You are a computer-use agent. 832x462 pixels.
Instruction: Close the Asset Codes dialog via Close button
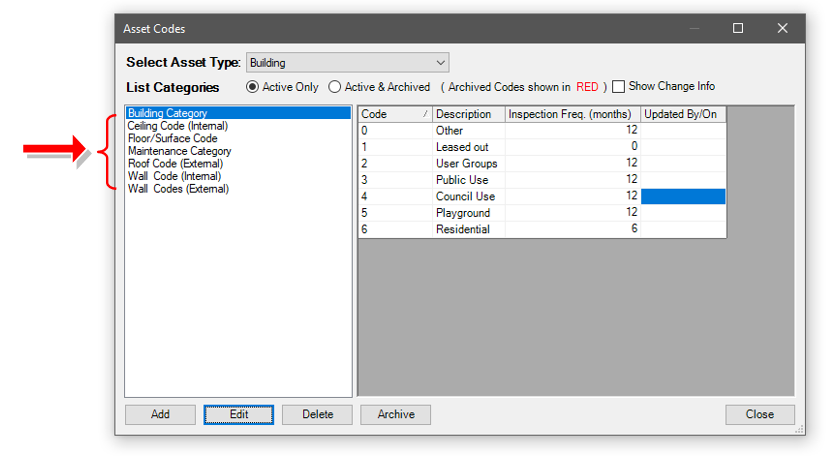pos(759,414)
